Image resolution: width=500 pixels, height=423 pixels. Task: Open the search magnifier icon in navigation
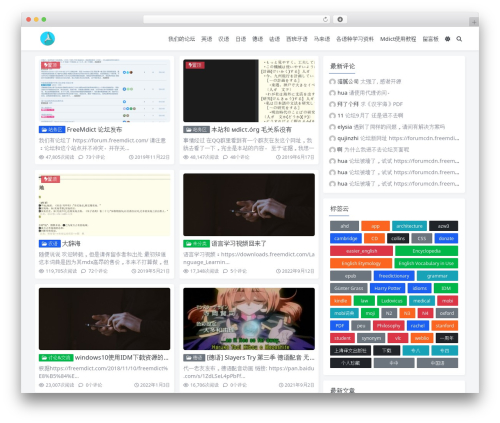(x=459, y=39)
